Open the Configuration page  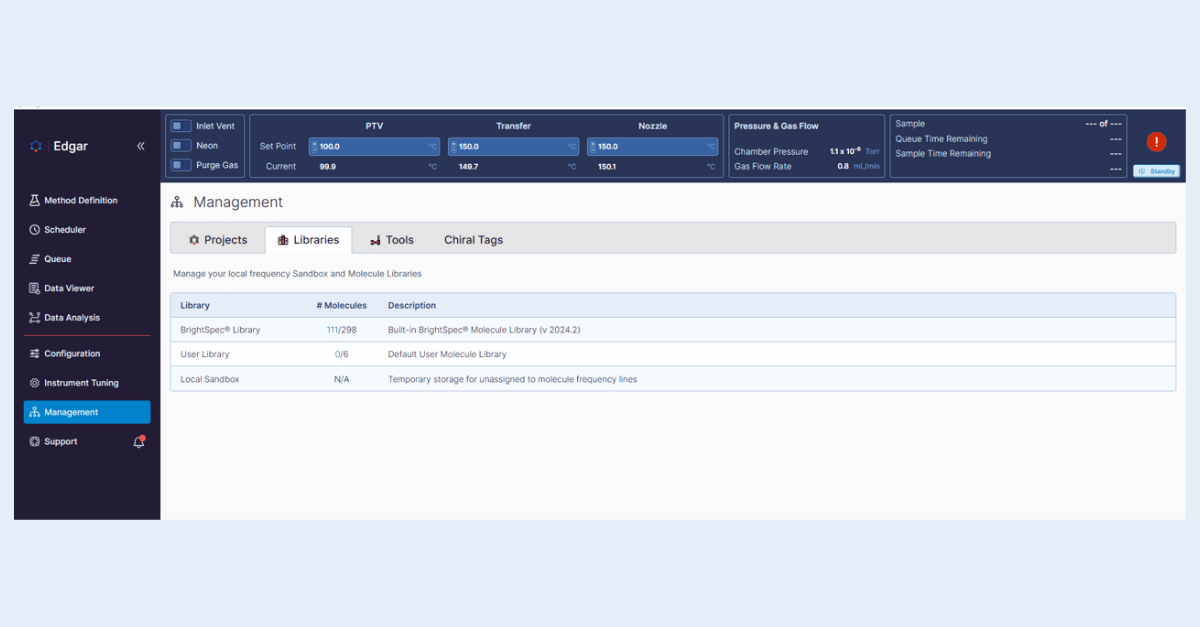click(x=87, y=354)
